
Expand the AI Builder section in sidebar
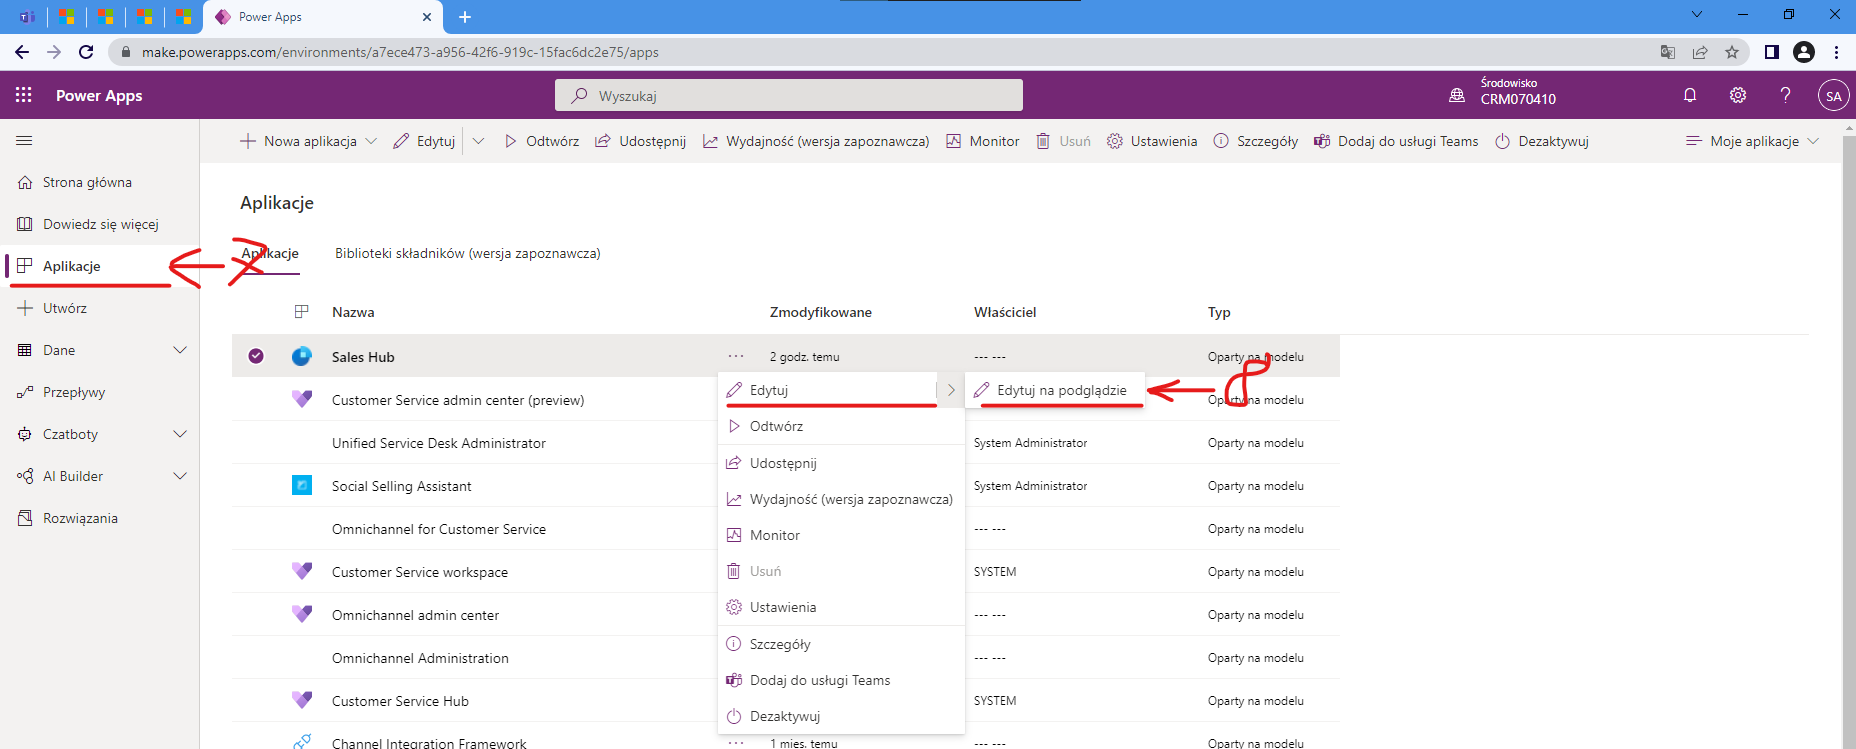180,476
